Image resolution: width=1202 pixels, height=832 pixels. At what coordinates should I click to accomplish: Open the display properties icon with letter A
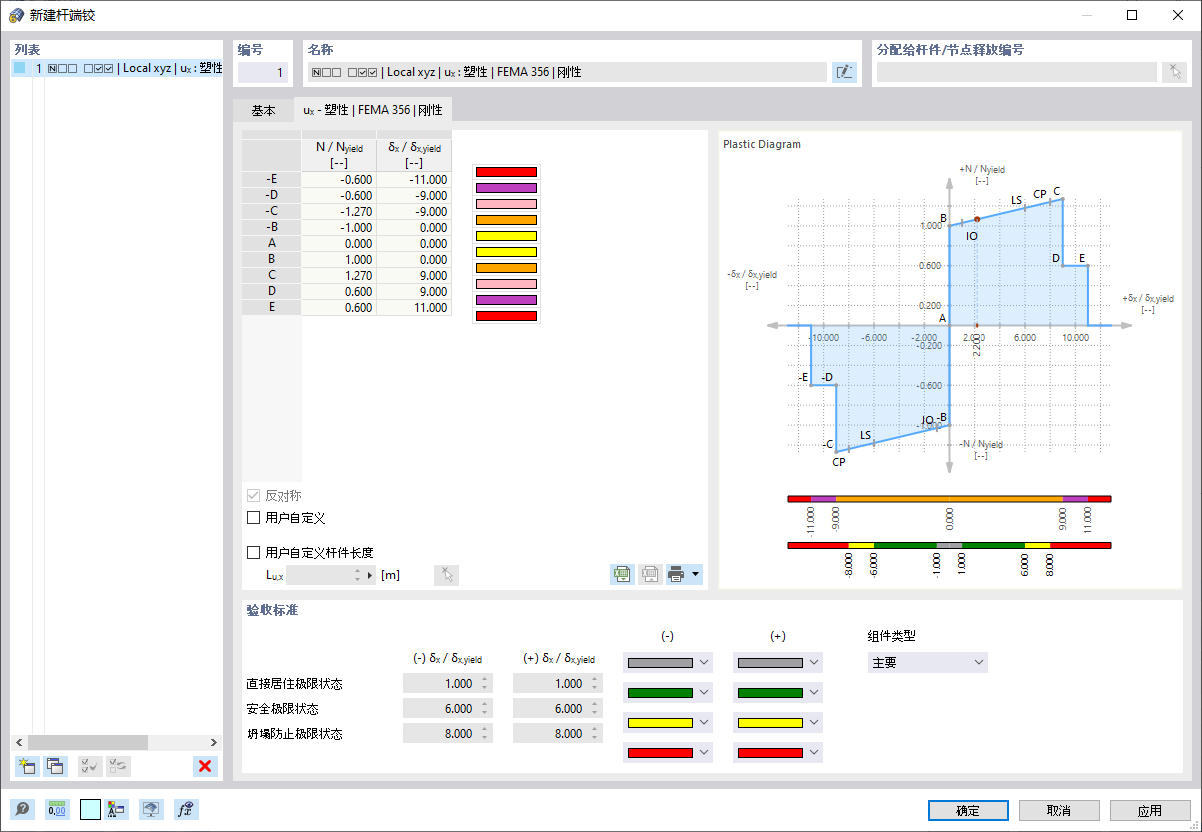click(117, 810)
